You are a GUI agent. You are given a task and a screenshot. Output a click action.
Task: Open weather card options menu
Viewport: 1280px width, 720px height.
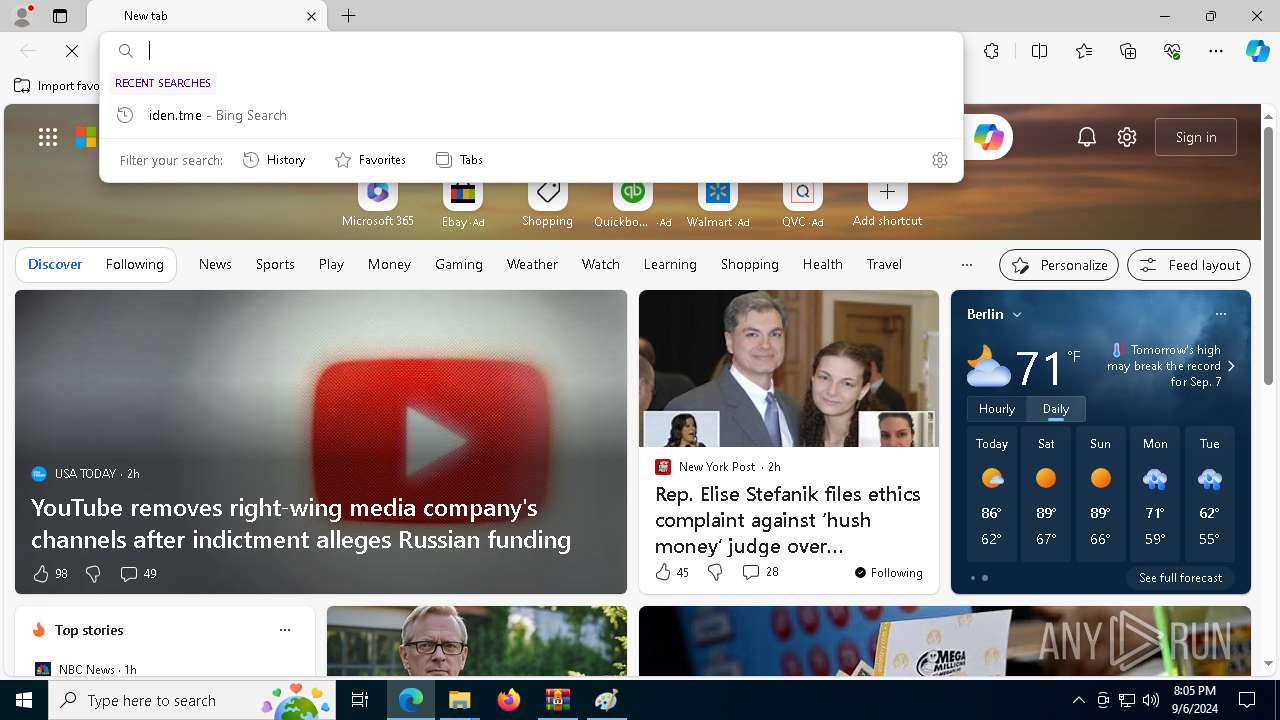pyautogui.click(x=1220, y=314)
